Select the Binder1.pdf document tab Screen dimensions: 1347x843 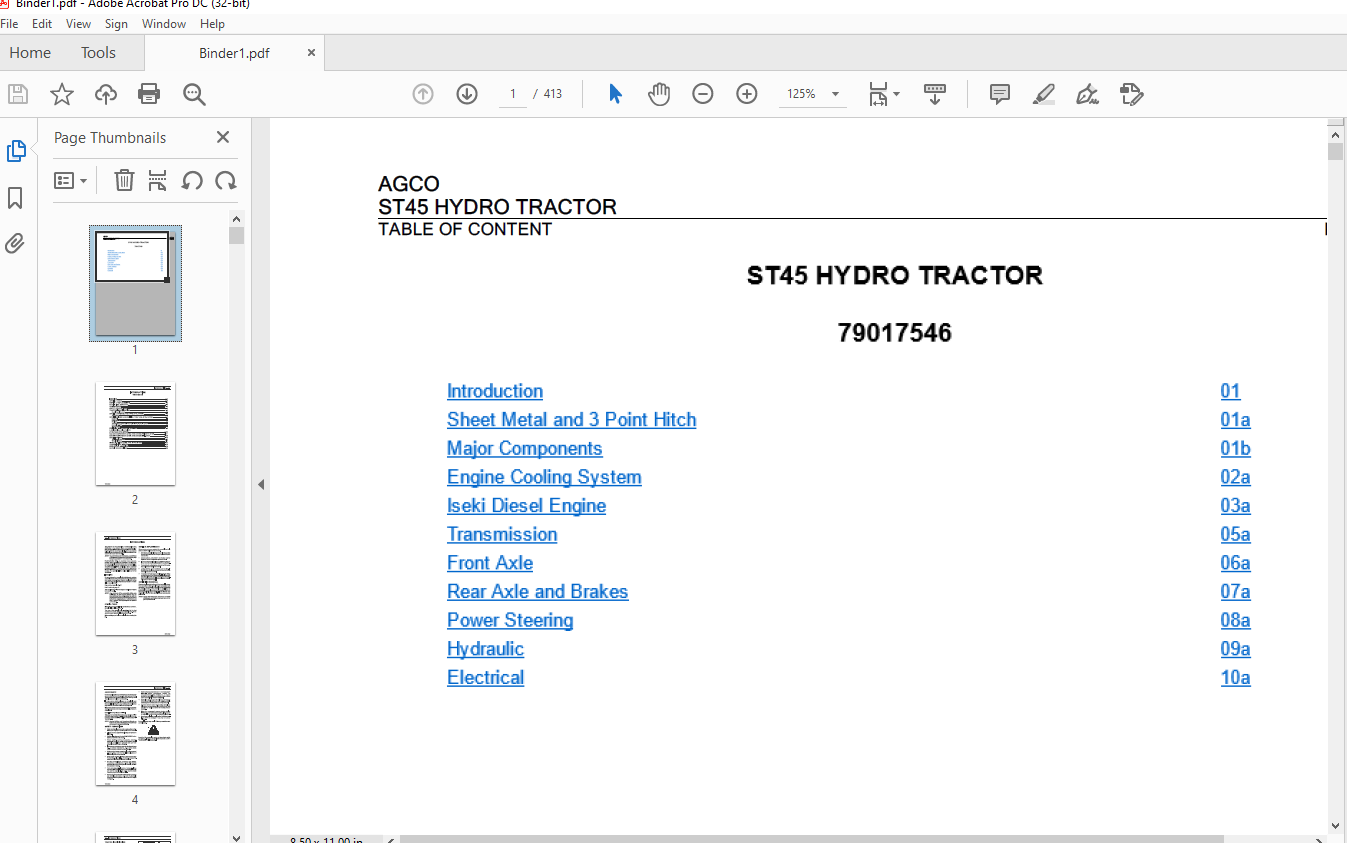pyautogui.click(x=234, y=53)
